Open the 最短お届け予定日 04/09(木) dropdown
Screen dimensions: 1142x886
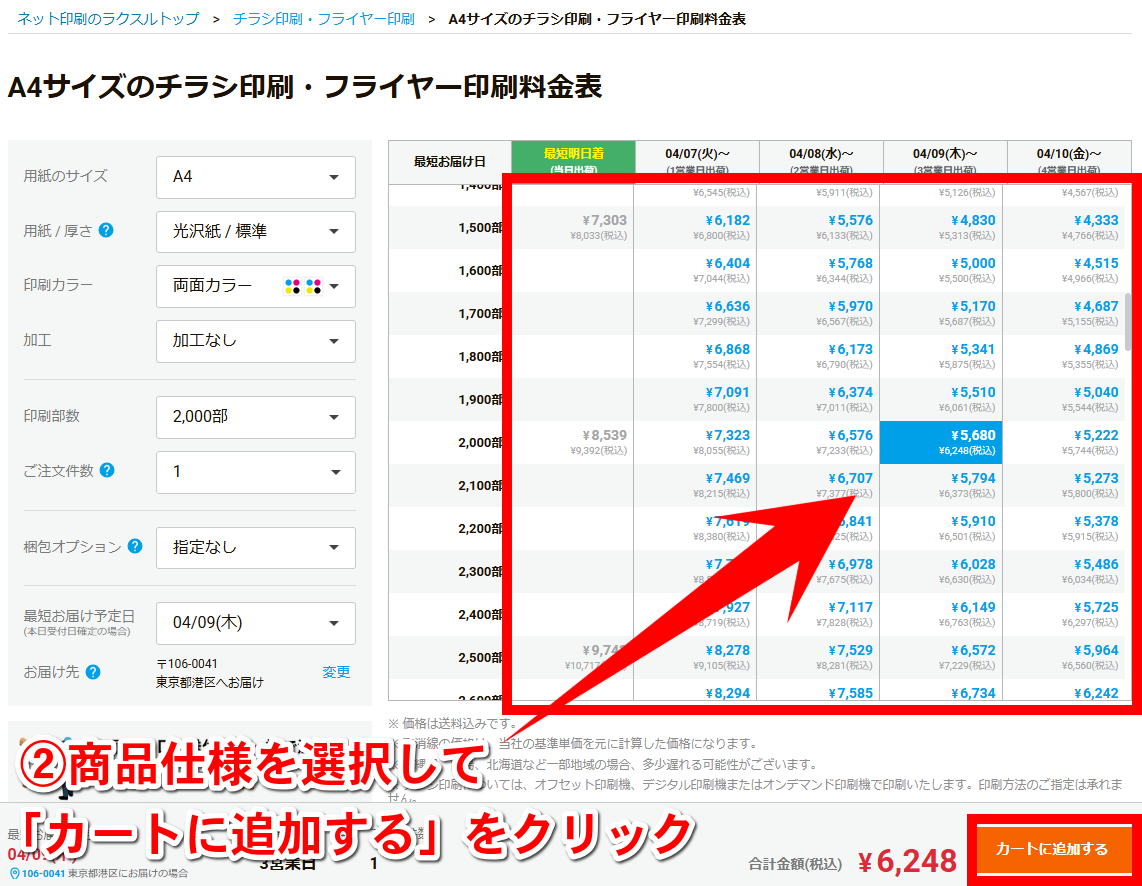(256, 623)
